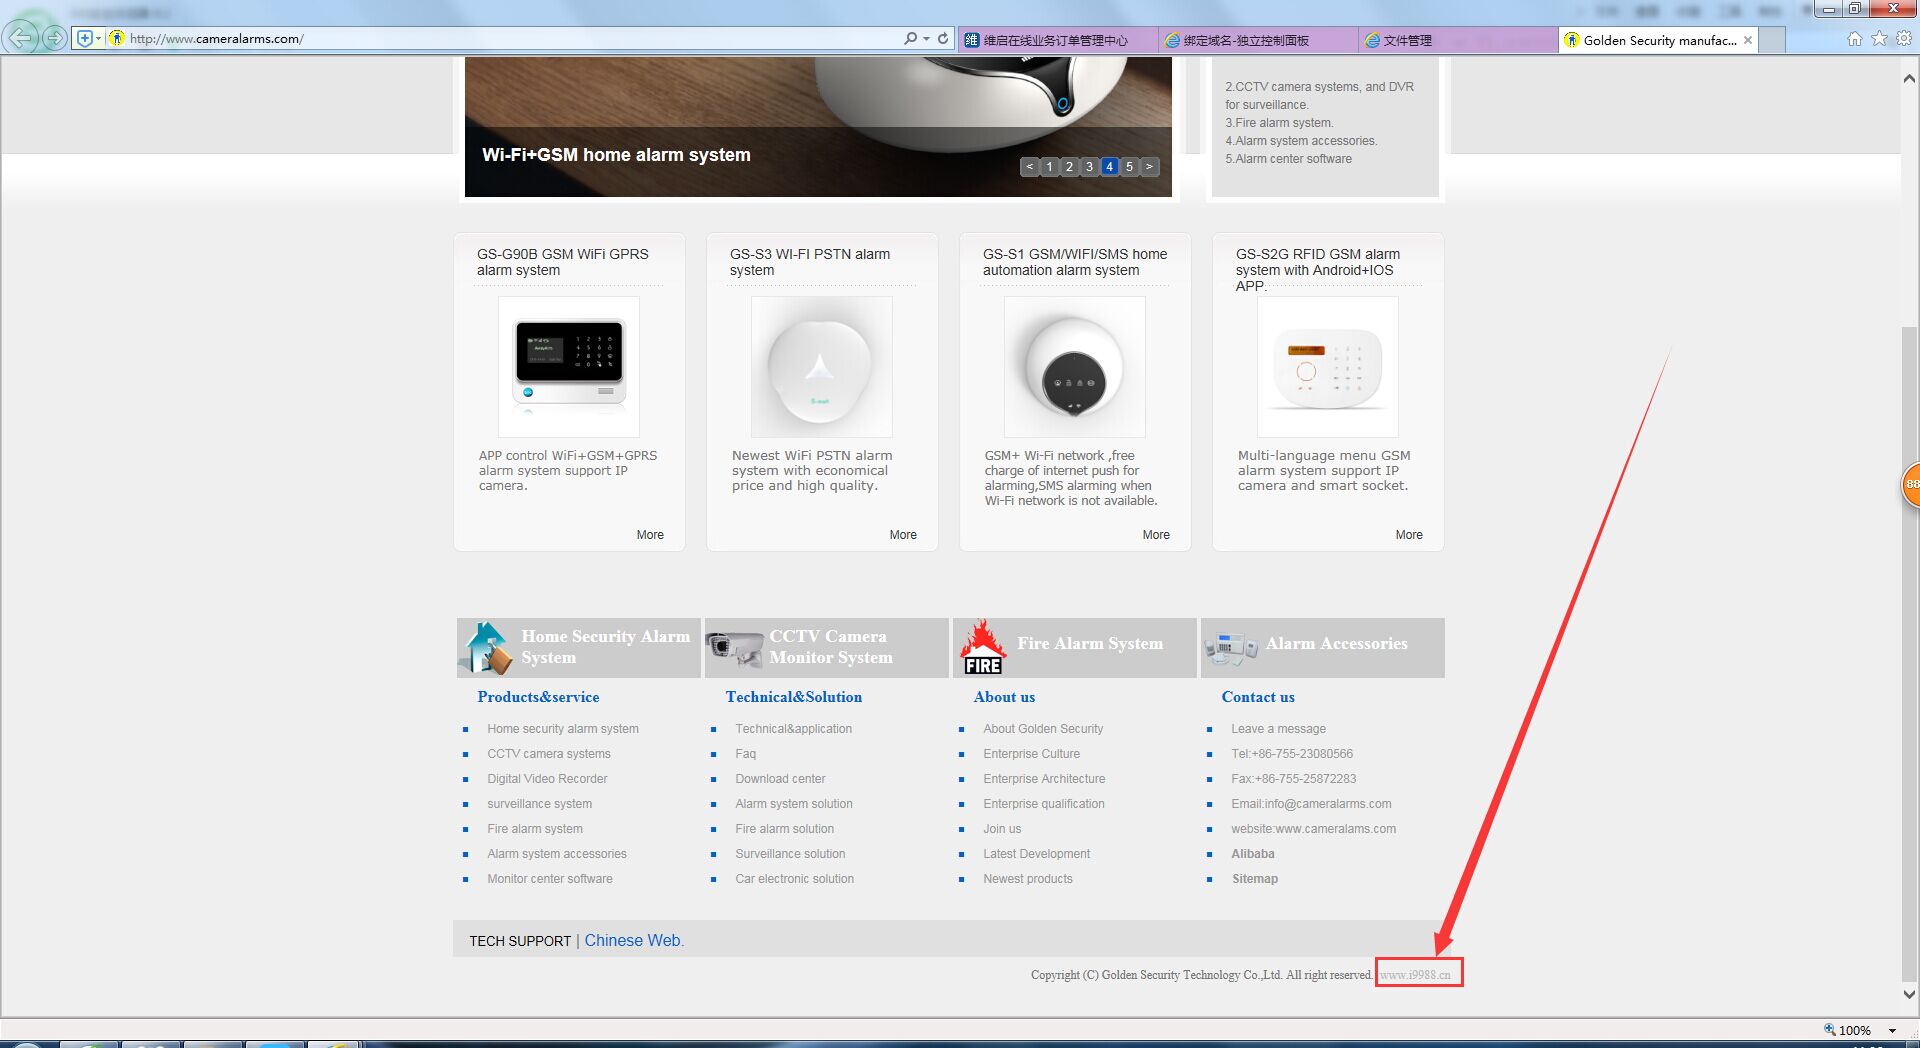This screenshot has width=1920, height=1048.
Task: Open www.i9988.cn footer link
Action: tap(1415, 975)
